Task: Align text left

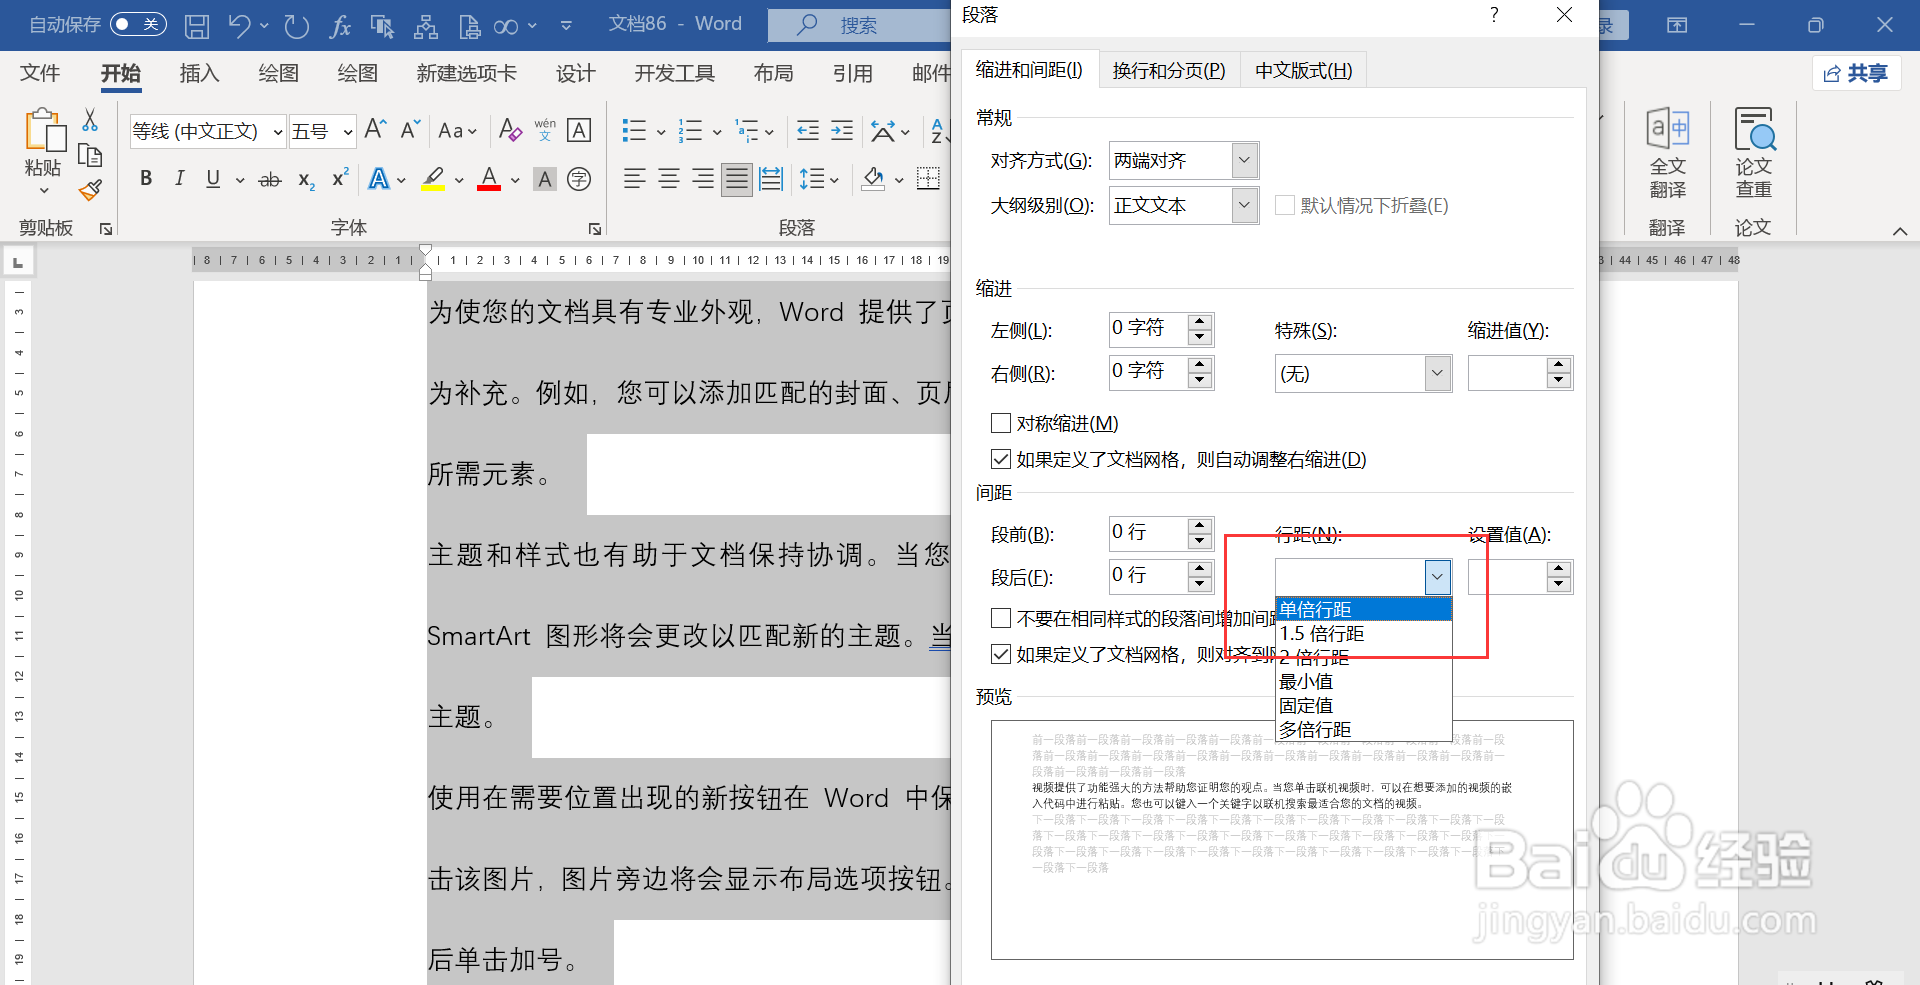Action: point(634,179)
